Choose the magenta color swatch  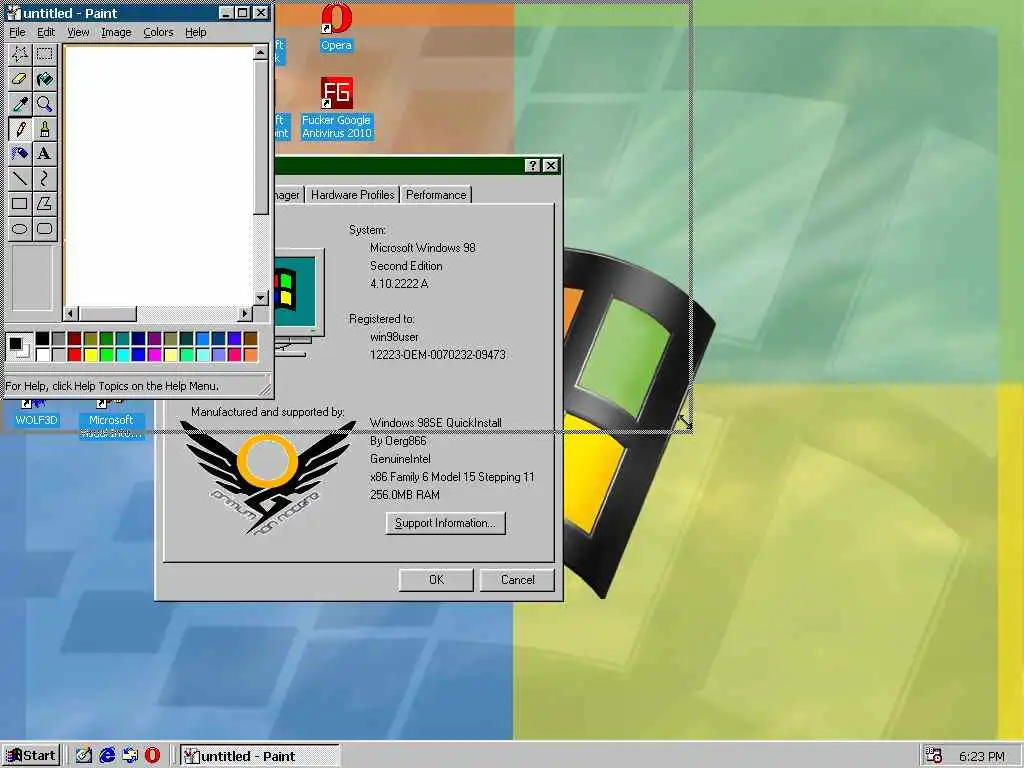coord(155,355)
